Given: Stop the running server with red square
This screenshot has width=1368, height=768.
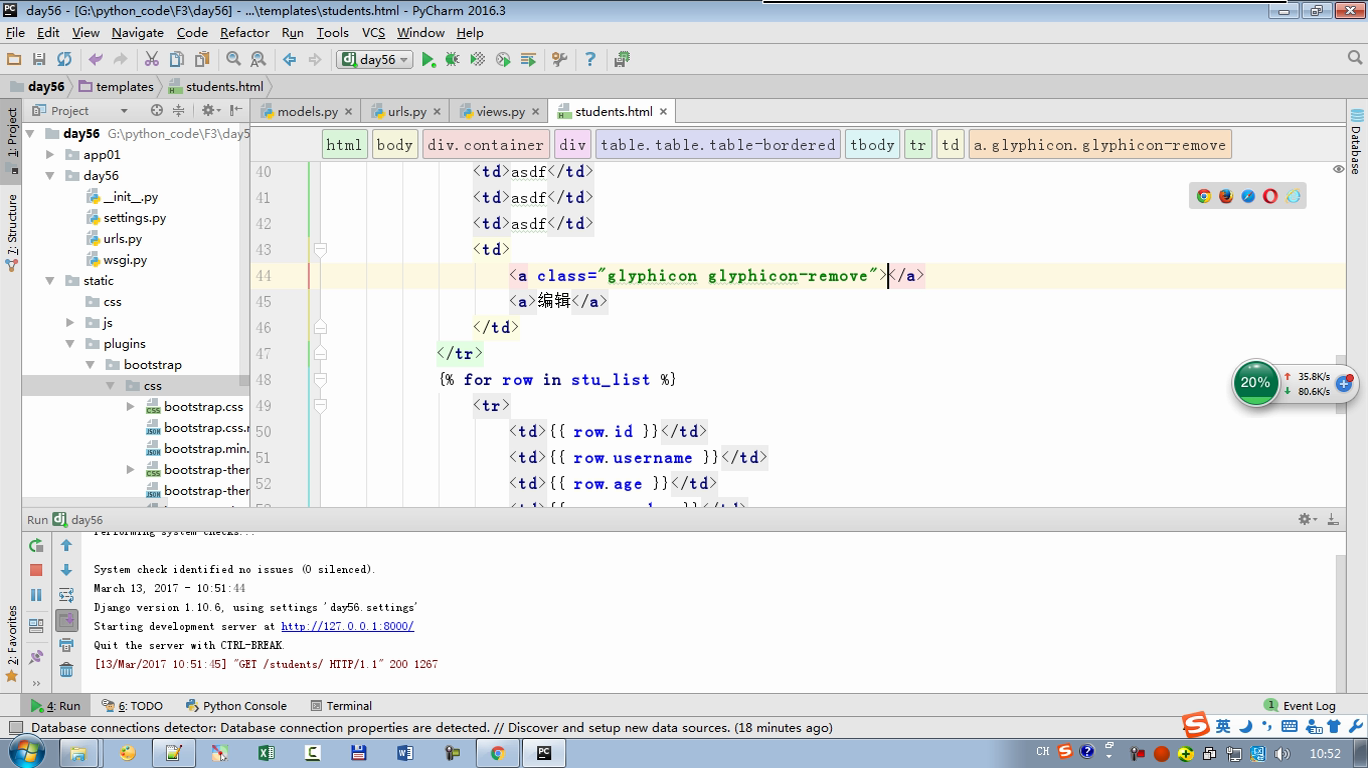Looking at the screenshot, I should click(36, 570).
